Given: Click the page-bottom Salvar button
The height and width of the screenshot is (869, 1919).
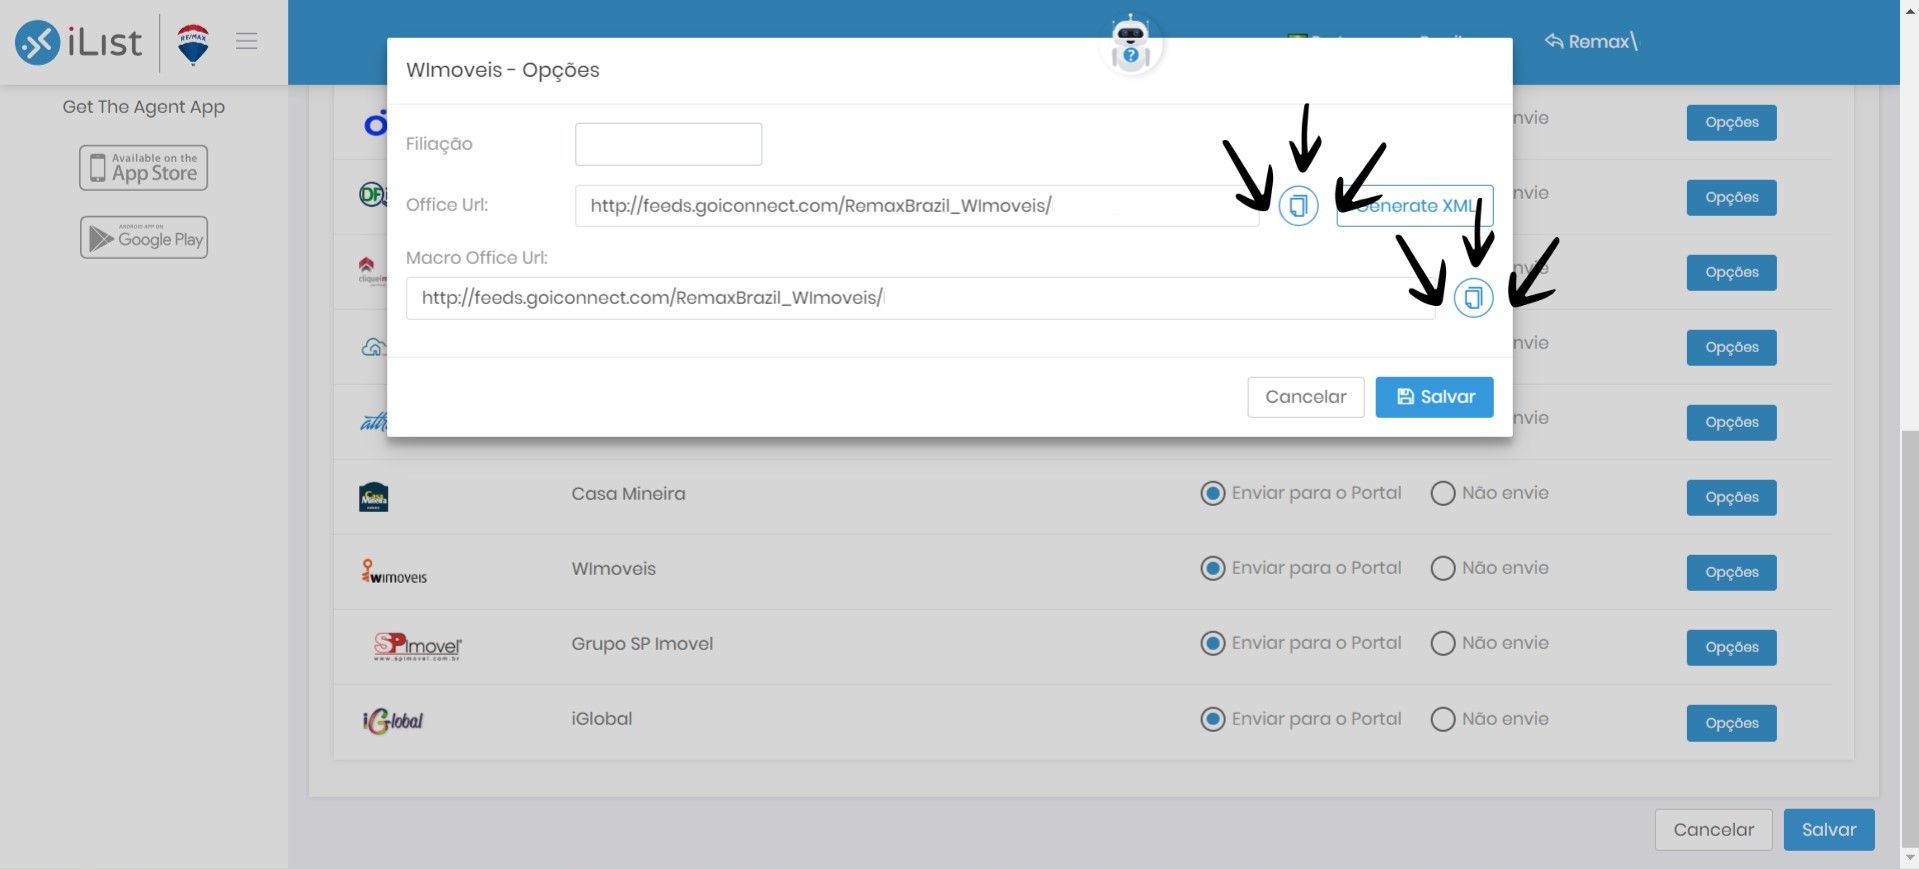Looking at the screenshot, I should click(x=1829, y=830).
